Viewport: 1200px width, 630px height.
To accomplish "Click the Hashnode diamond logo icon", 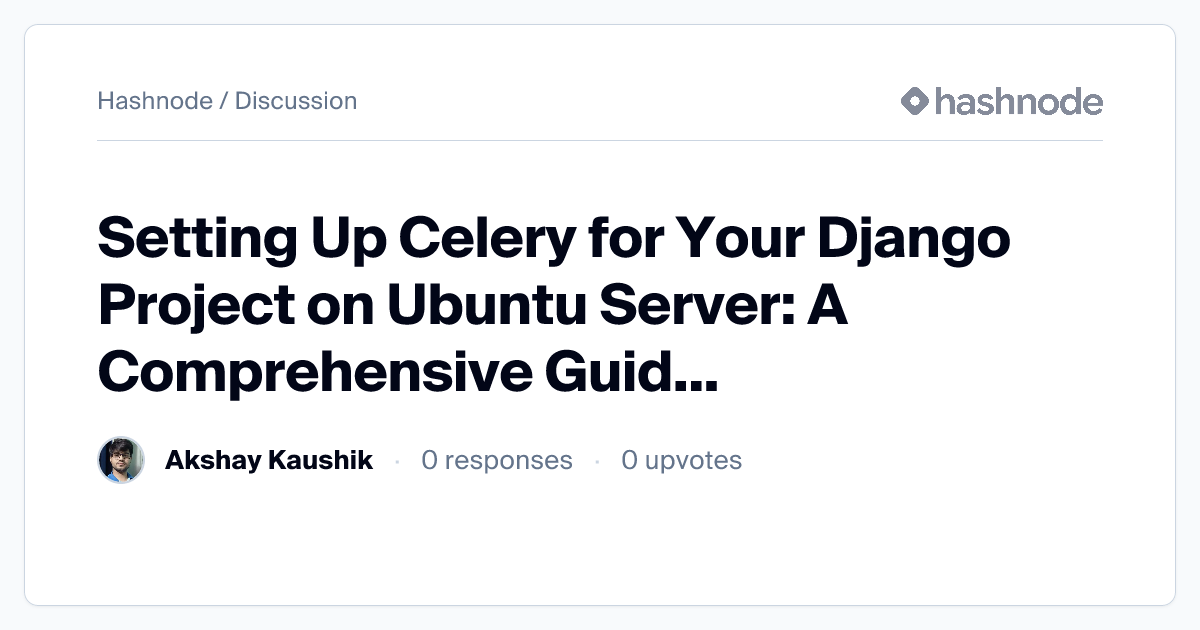I will [x=915, y=101].
